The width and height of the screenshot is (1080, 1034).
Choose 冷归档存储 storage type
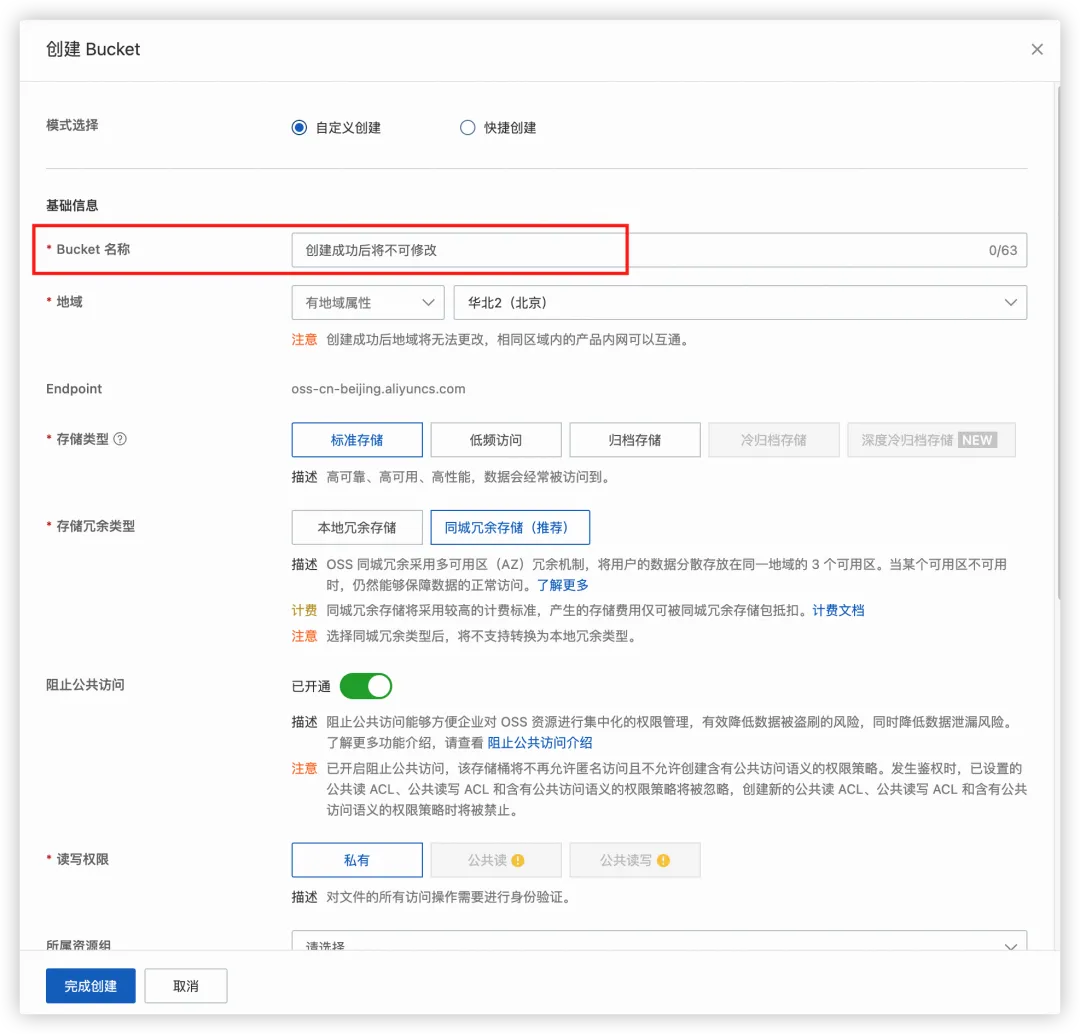pos(773,440)
